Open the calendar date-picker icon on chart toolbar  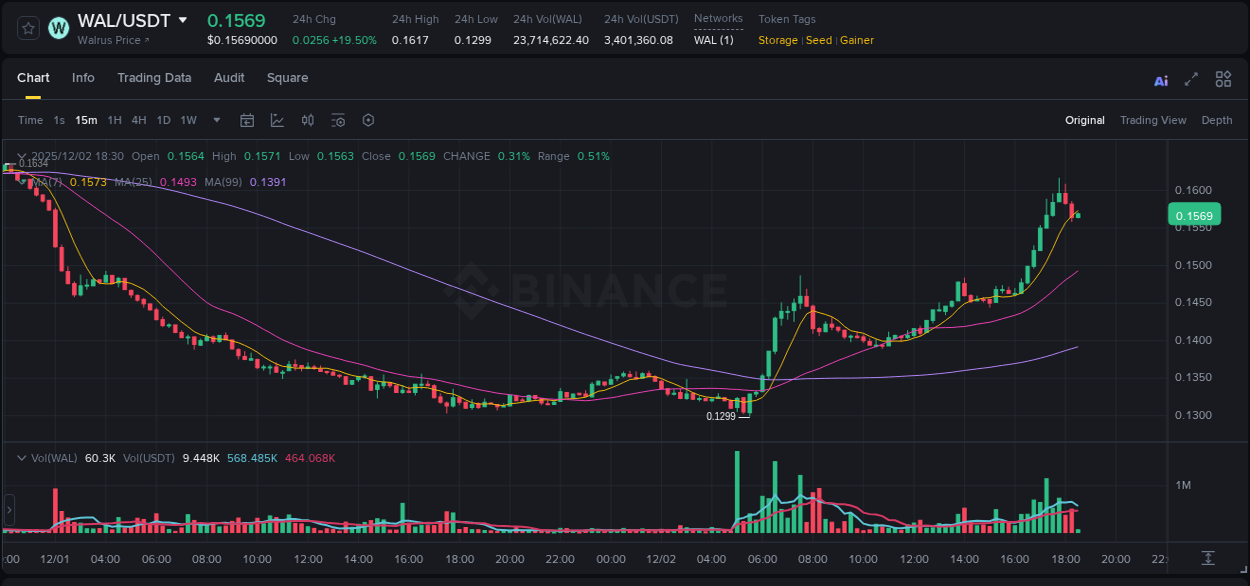pos(247,120)
